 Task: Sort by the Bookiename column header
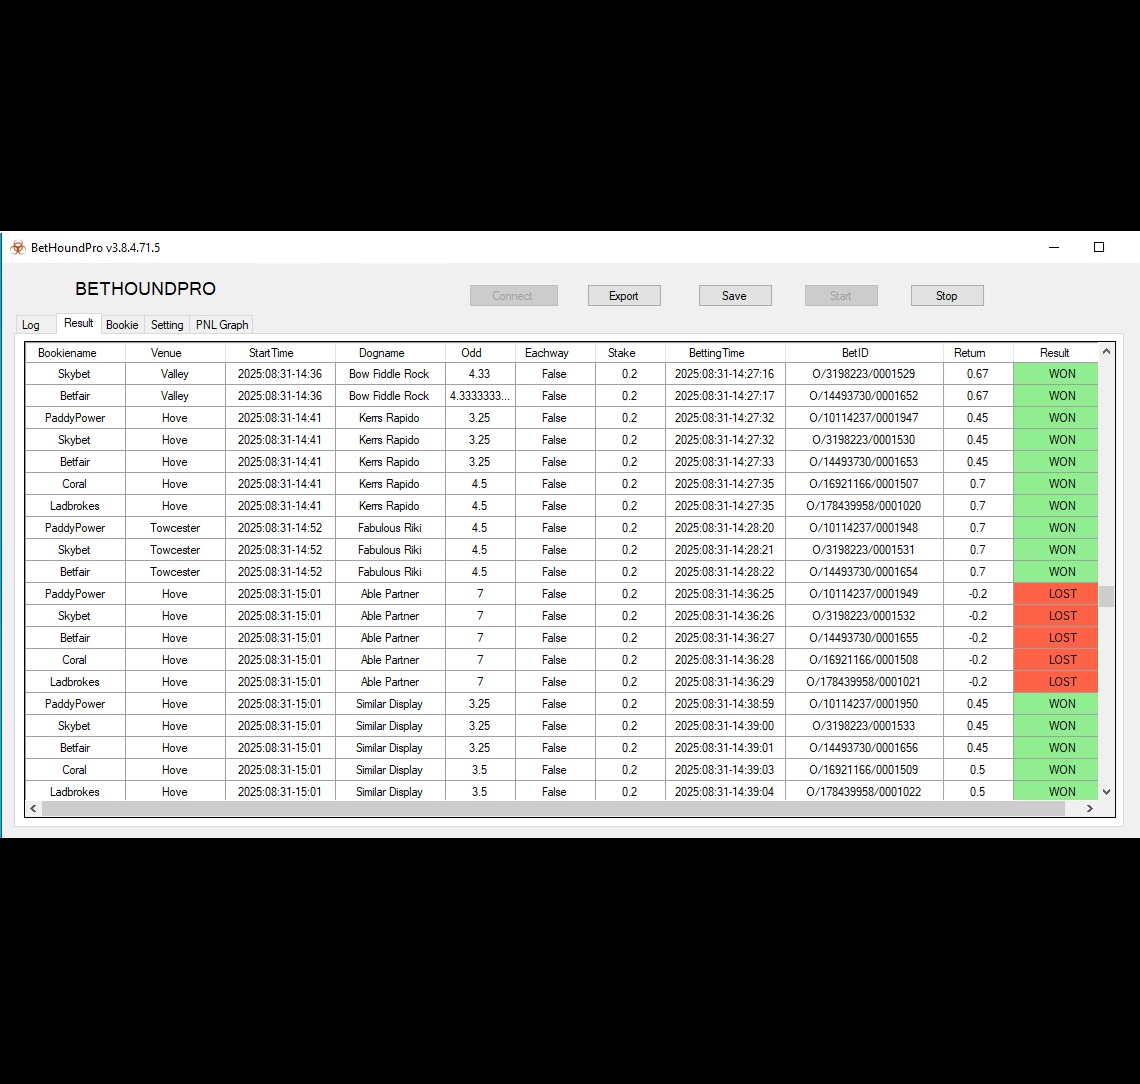[x=67, y=353]
